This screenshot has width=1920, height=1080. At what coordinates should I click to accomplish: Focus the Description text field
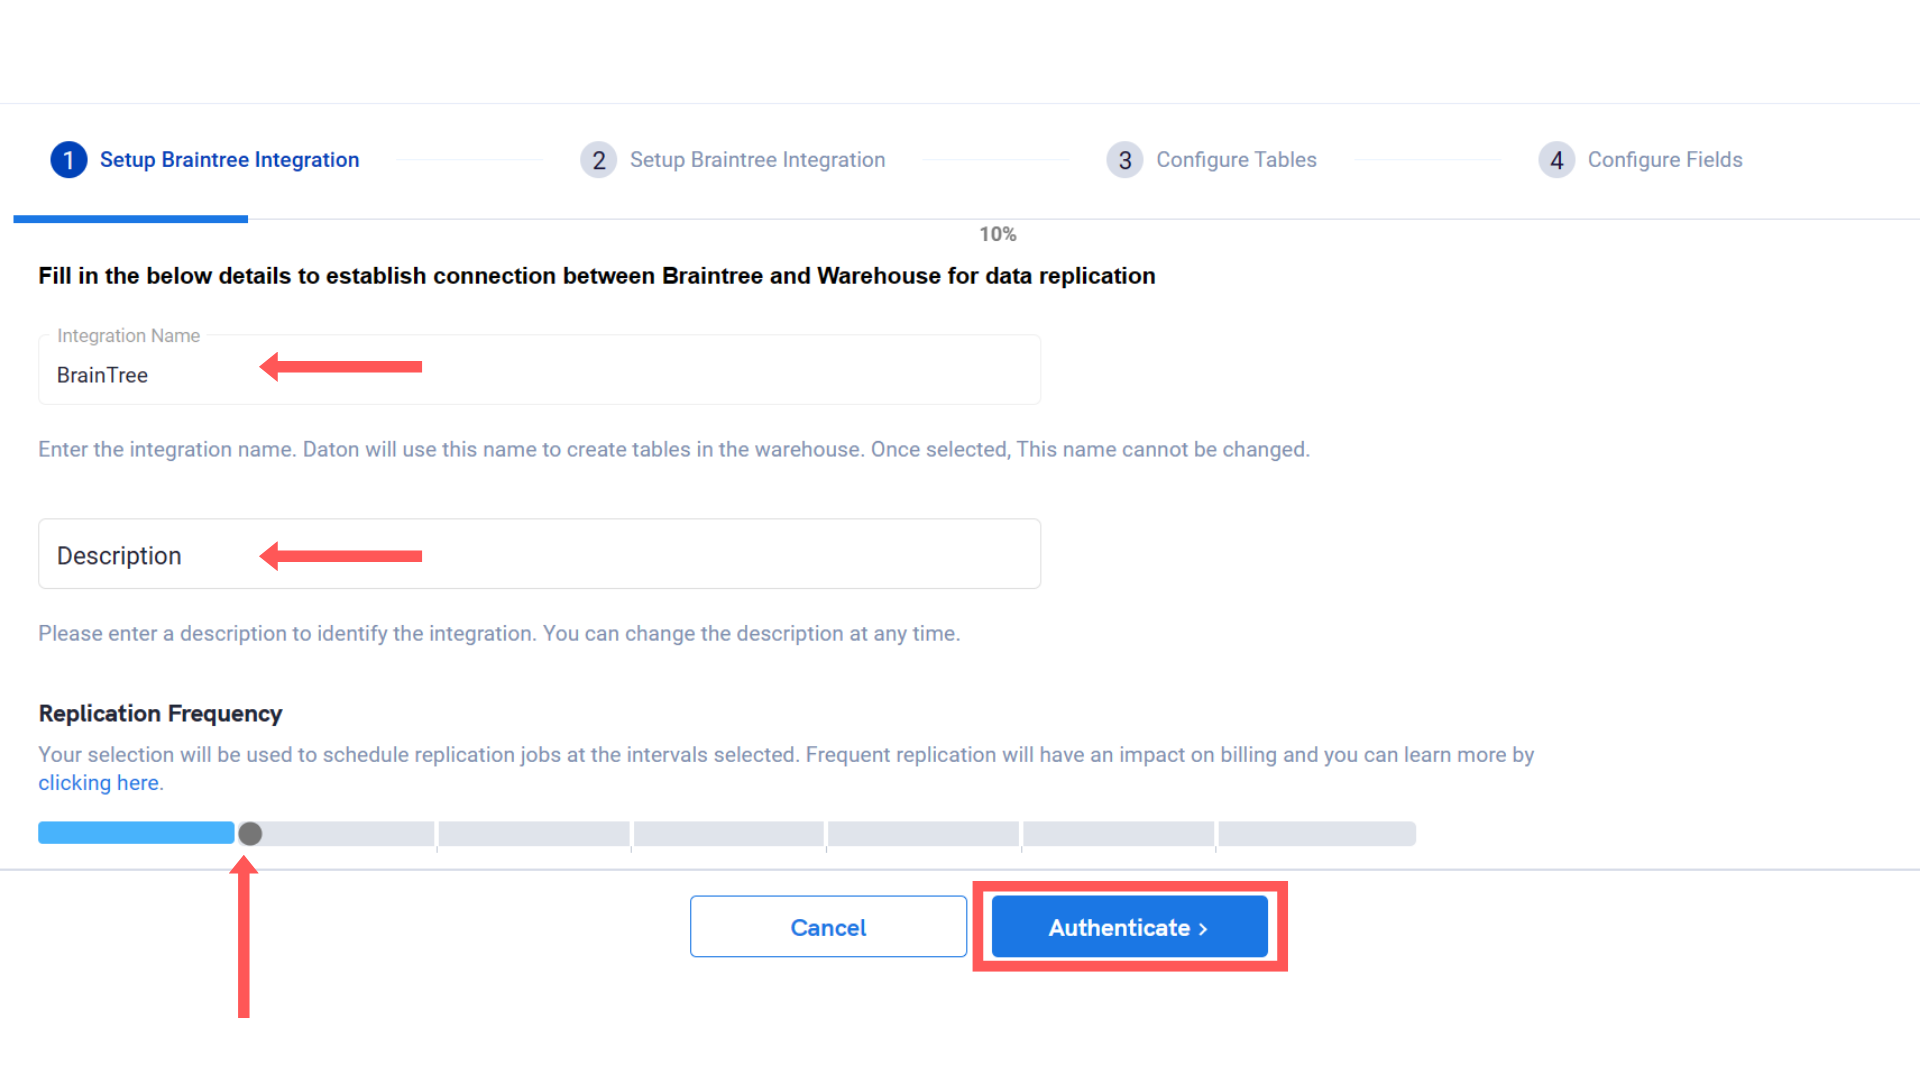click(539, 554)
